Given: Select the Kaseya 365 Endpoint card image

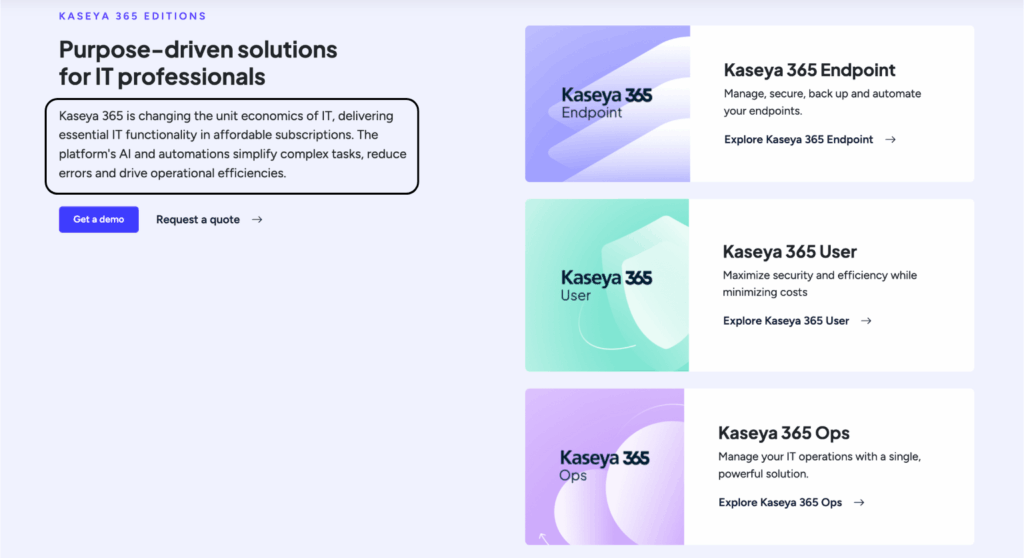Looking at the screenshot, I should point(607,104).
